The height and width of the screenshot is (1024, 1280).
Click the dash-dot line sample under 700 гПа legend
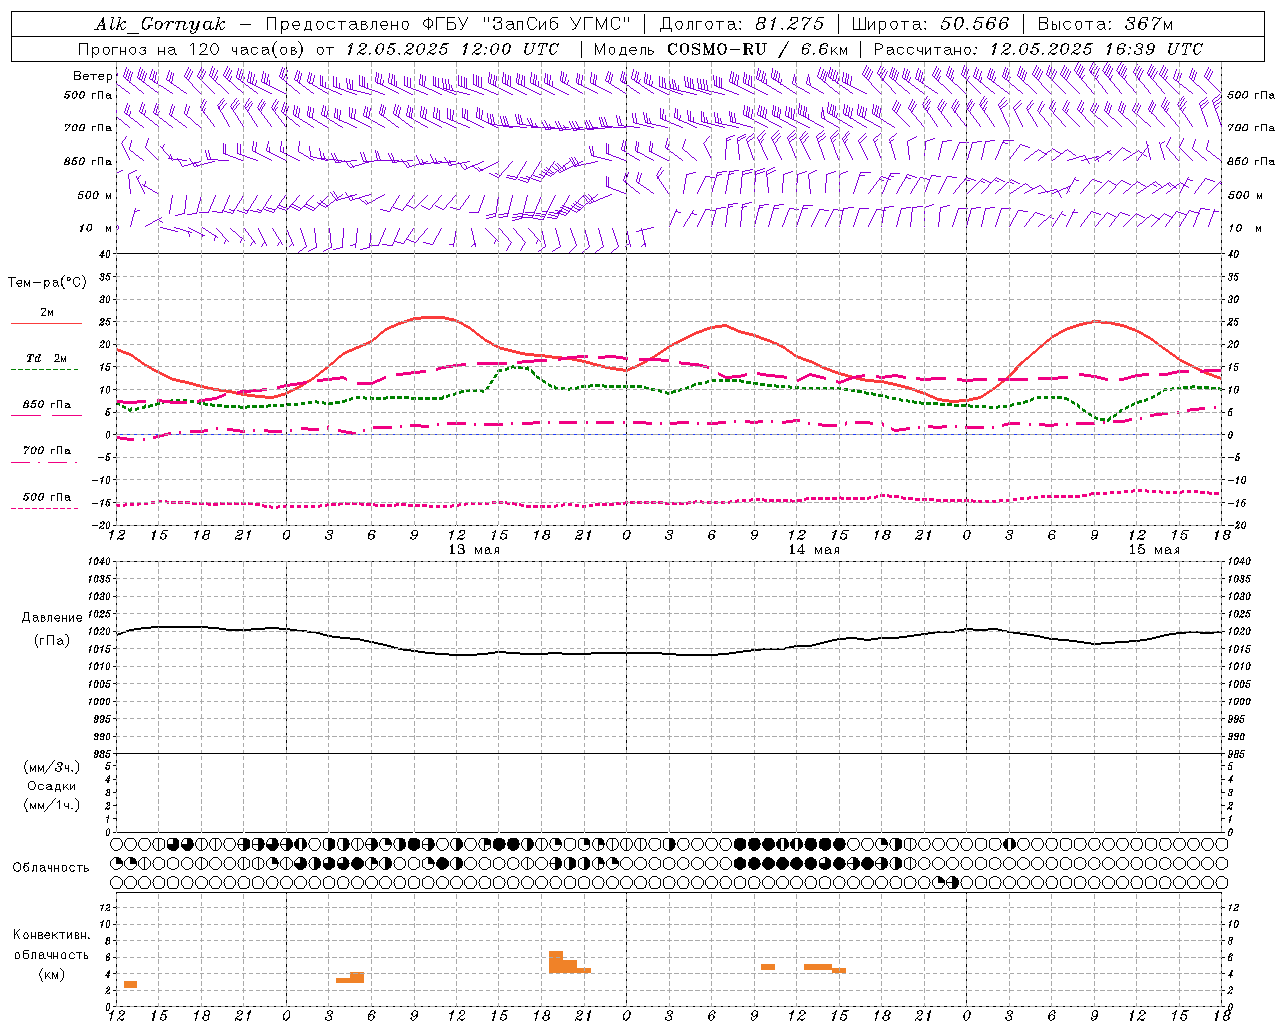coord(45,462)
